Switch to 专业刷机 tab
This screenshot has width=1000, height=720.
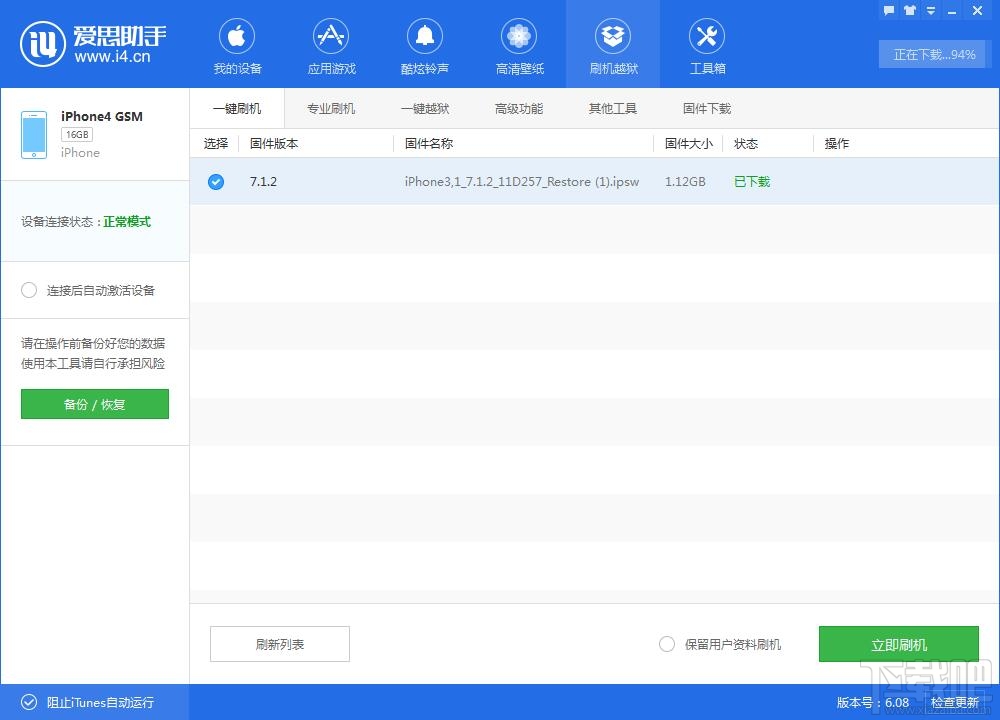click(331, 109)
